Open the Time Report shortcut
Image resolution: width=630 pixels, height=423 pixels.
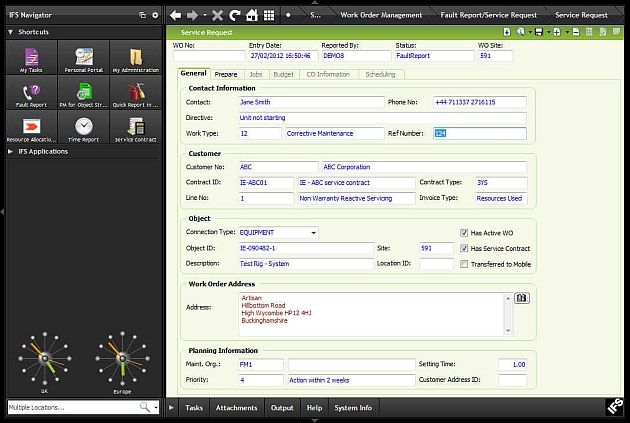pos(84,127)
